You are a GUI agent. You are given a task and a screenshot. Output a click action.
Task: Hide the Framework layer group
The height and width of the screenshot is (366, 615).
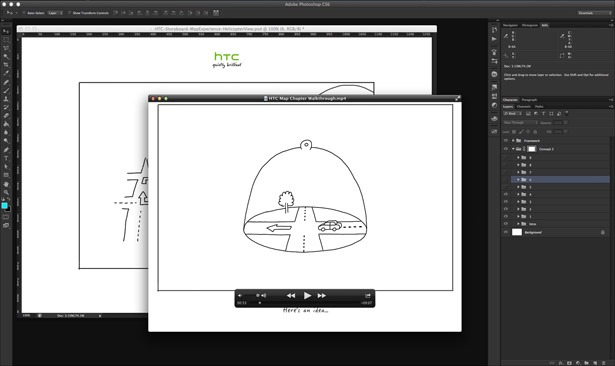point(506,140)
